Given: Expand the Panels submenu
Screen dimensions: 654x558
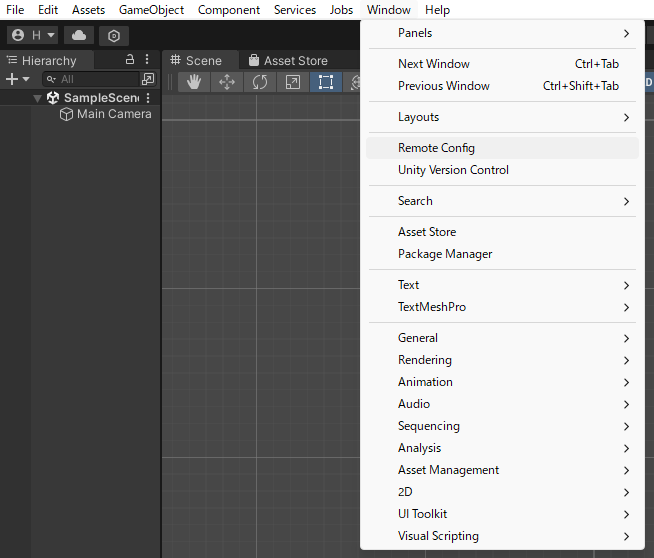Looking at the screenshot, I should [x=502, y=33].
